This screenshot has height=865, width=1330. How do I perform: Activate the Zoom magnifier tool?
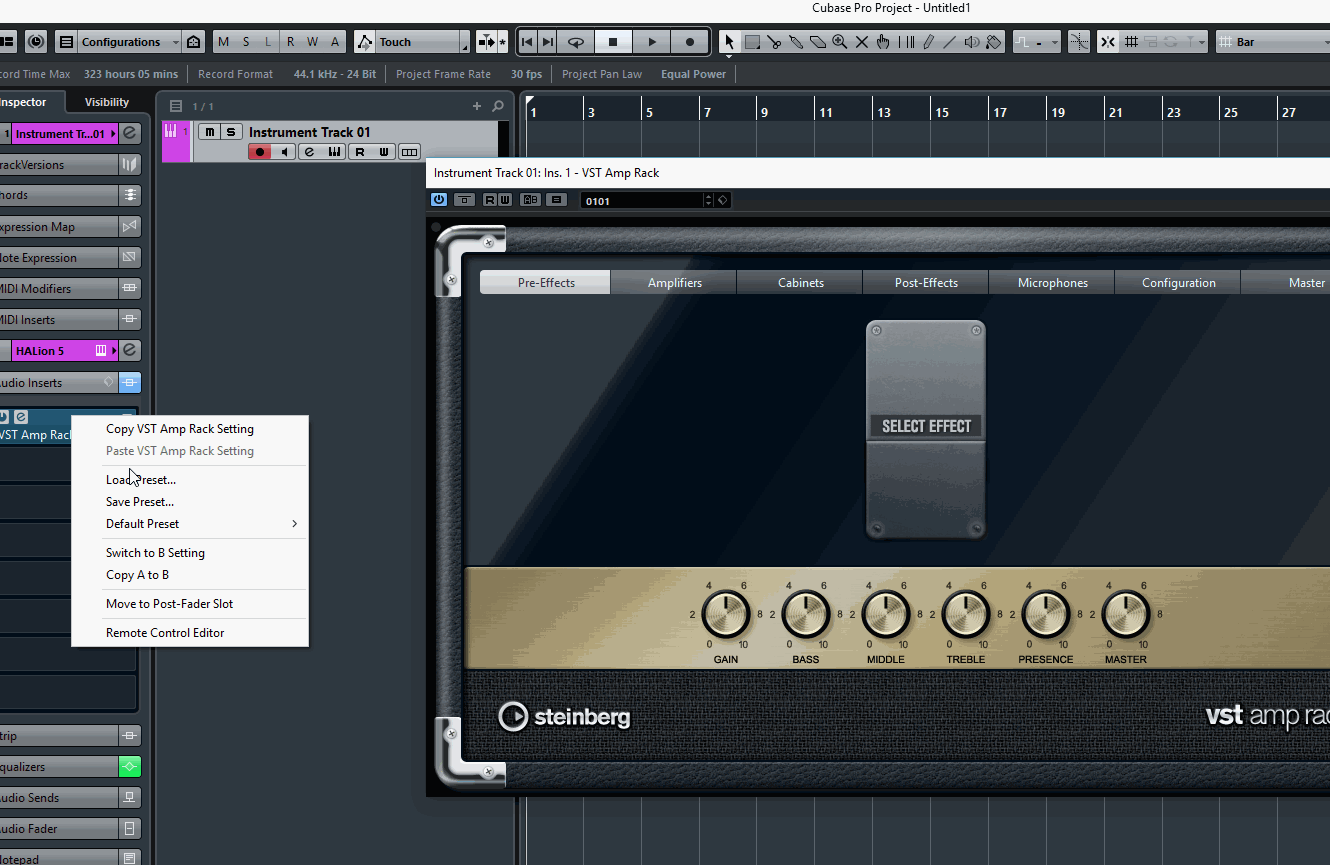(x=840, y=42)
